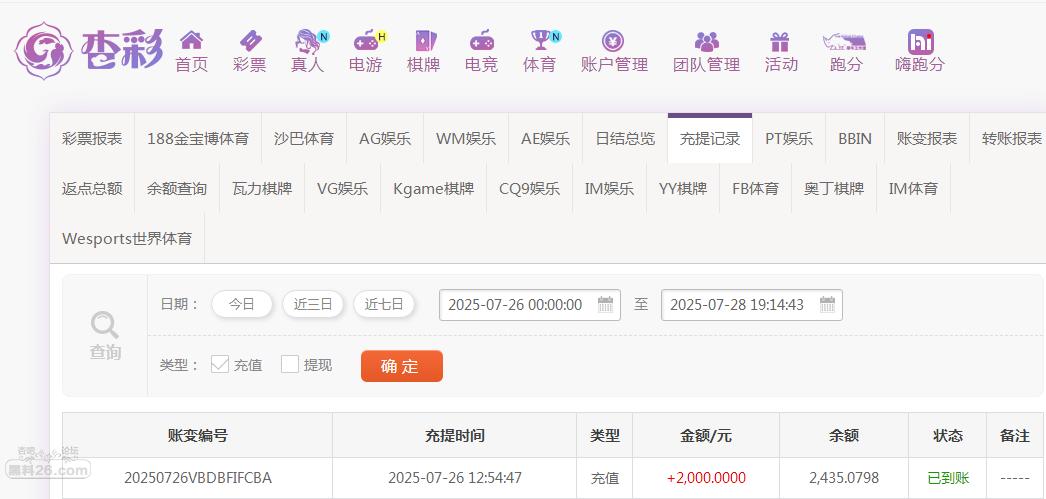Click 金额/元 column header

tap(706, 436)
